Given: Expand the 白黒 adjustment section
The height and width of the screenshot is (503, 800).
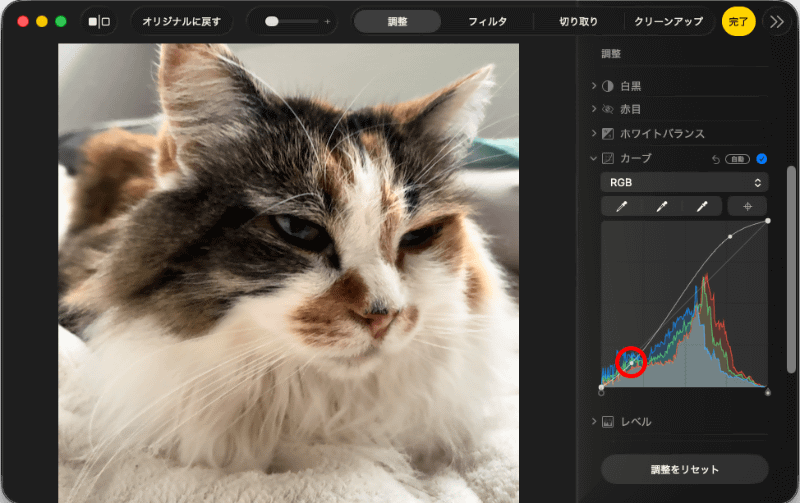Looking at the screenshot, I should coord(594,86).
